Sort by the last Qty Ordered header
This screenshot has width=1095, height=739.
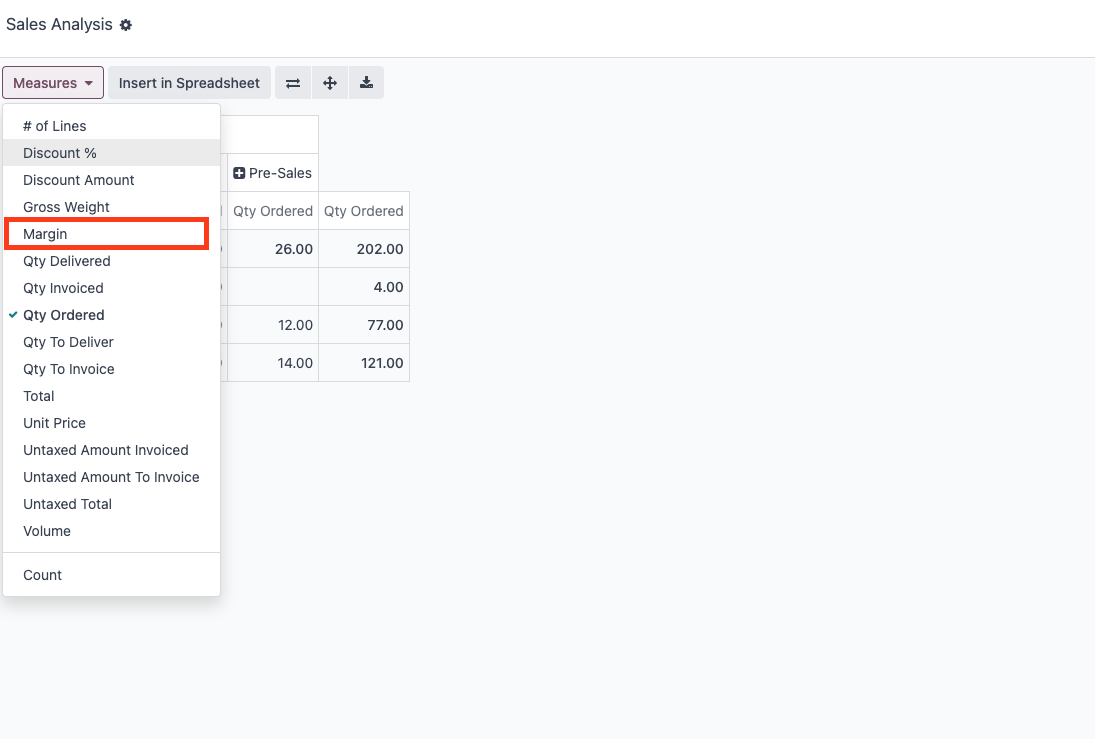click(x=364, y=211)
